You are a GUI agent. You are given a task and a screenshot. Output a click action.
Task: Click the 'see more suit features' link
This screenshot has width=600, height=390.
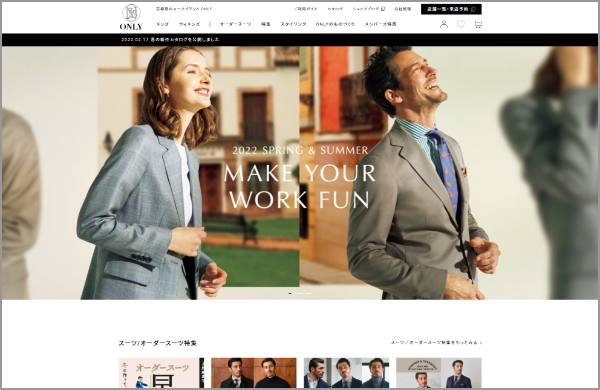[x=436, y=343]
